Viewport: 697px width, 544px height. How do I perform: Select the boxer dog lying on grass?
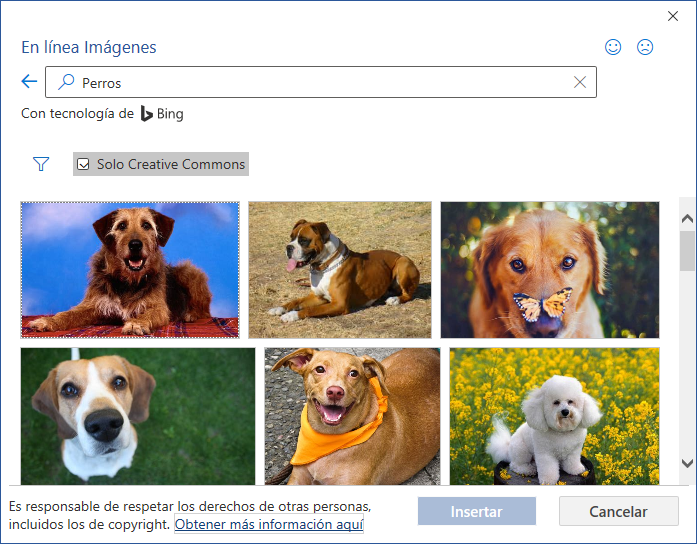(340, 269)
